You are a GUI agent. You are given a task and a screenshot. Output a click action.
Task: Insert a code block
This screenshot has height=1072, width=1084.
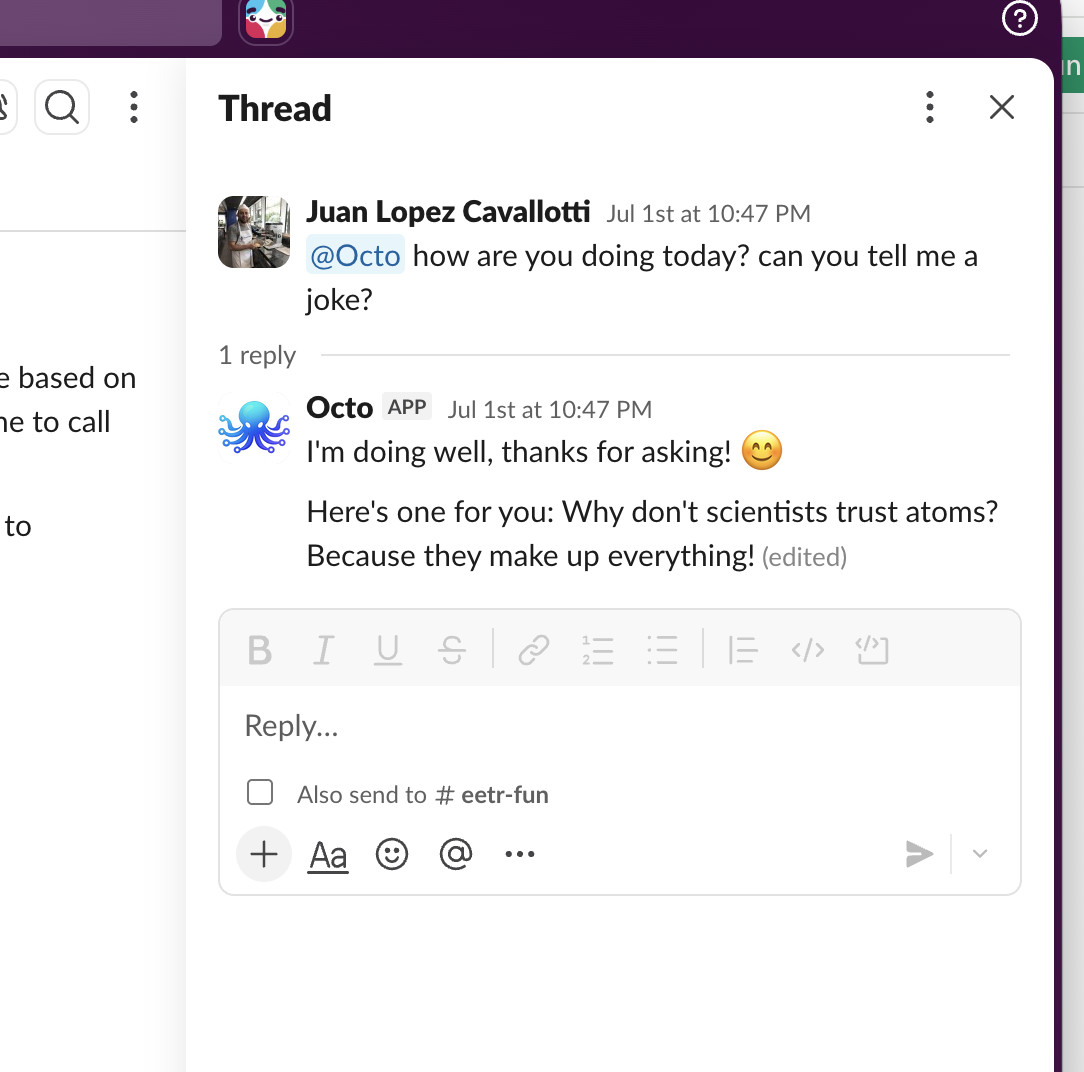coord(872,650)
